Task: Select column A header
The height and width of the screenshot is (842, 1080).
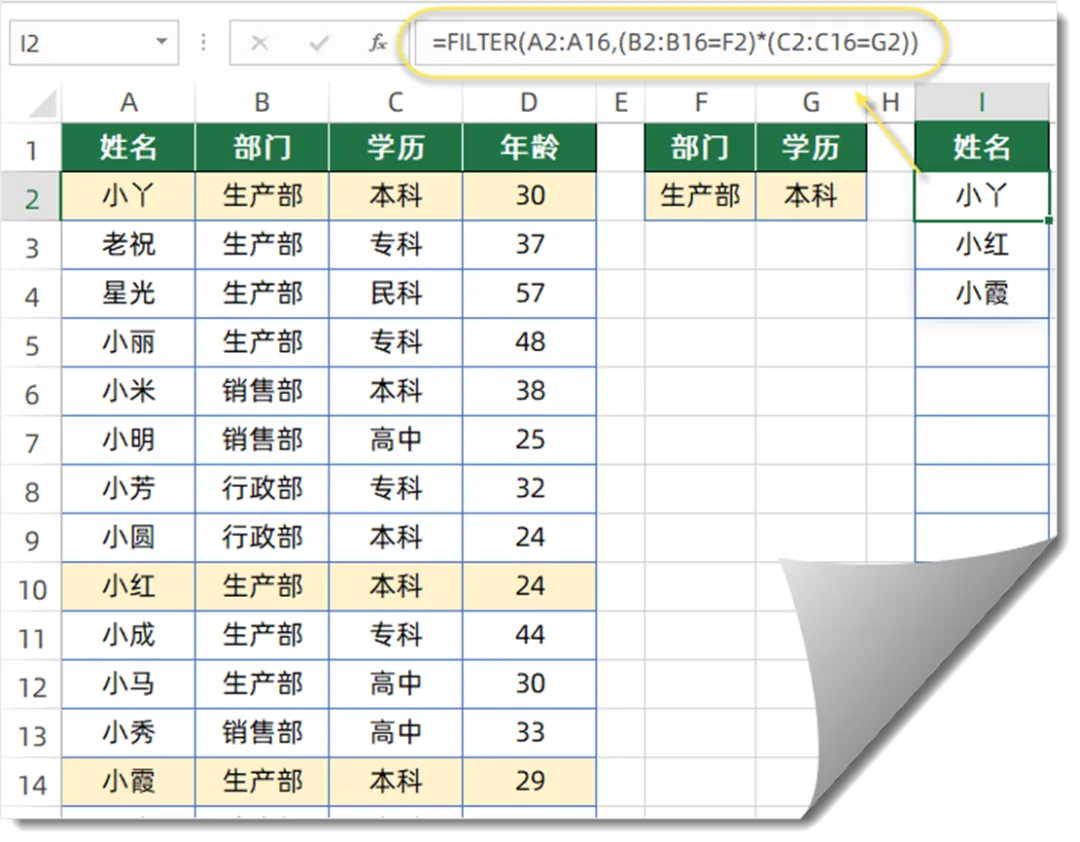Action: click(x=129, y=103)
